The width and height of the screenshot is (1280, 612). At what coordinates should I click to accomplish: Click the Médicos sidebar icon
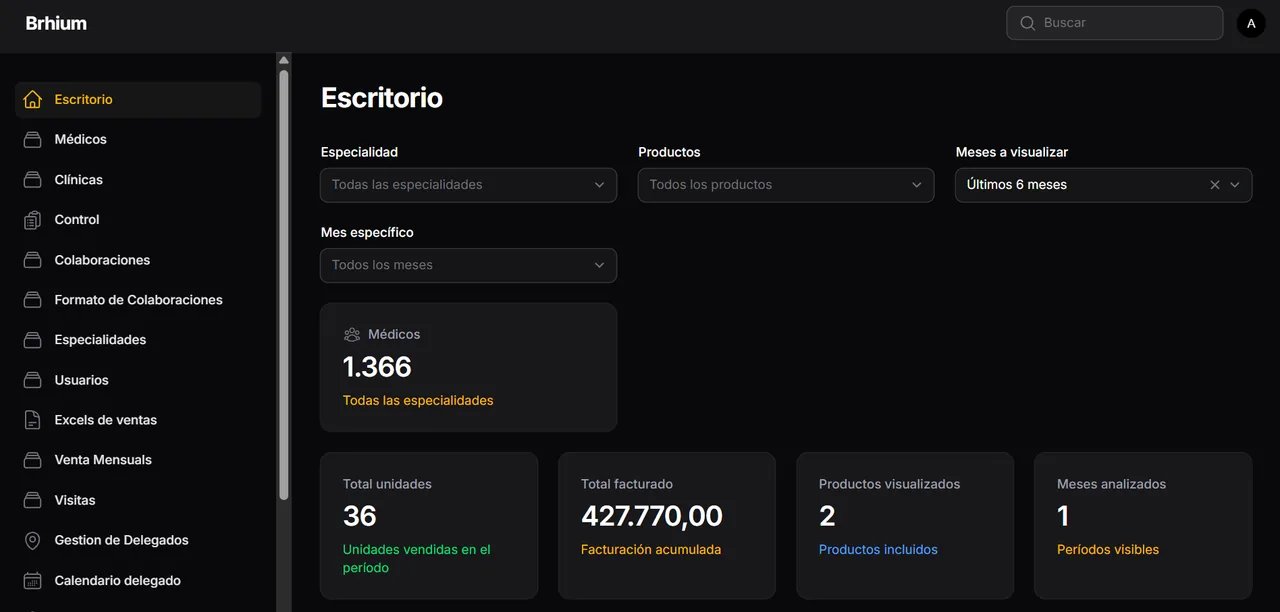point(33,140)
